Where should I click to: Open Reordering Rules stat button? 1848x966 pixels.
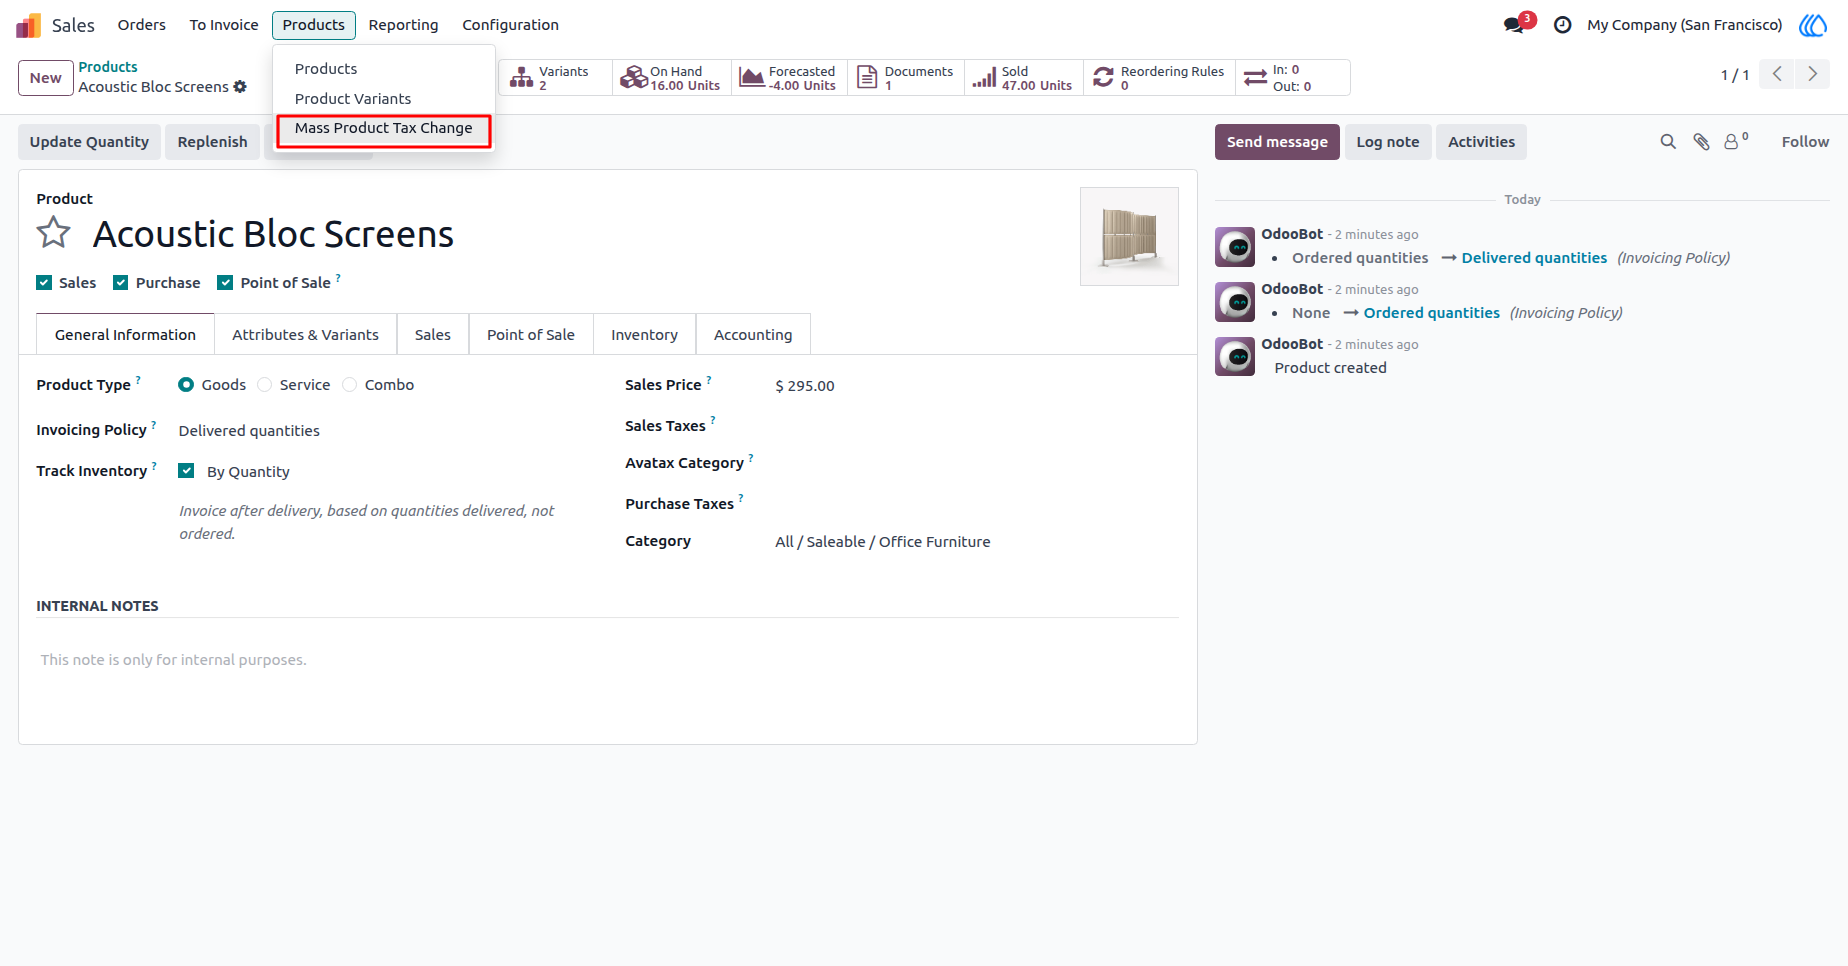pos(1160,78)
